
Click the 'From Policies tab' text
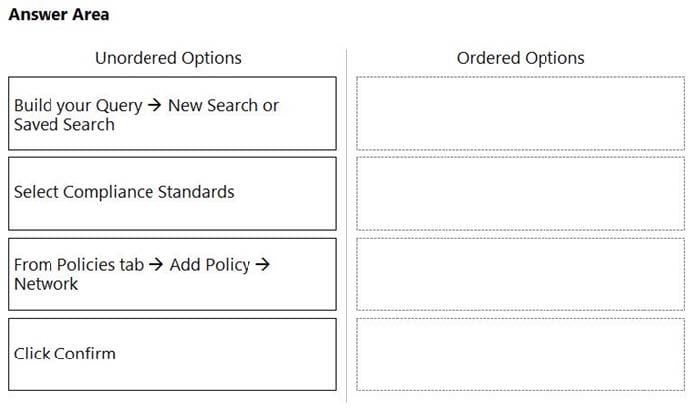click(79, 264)
